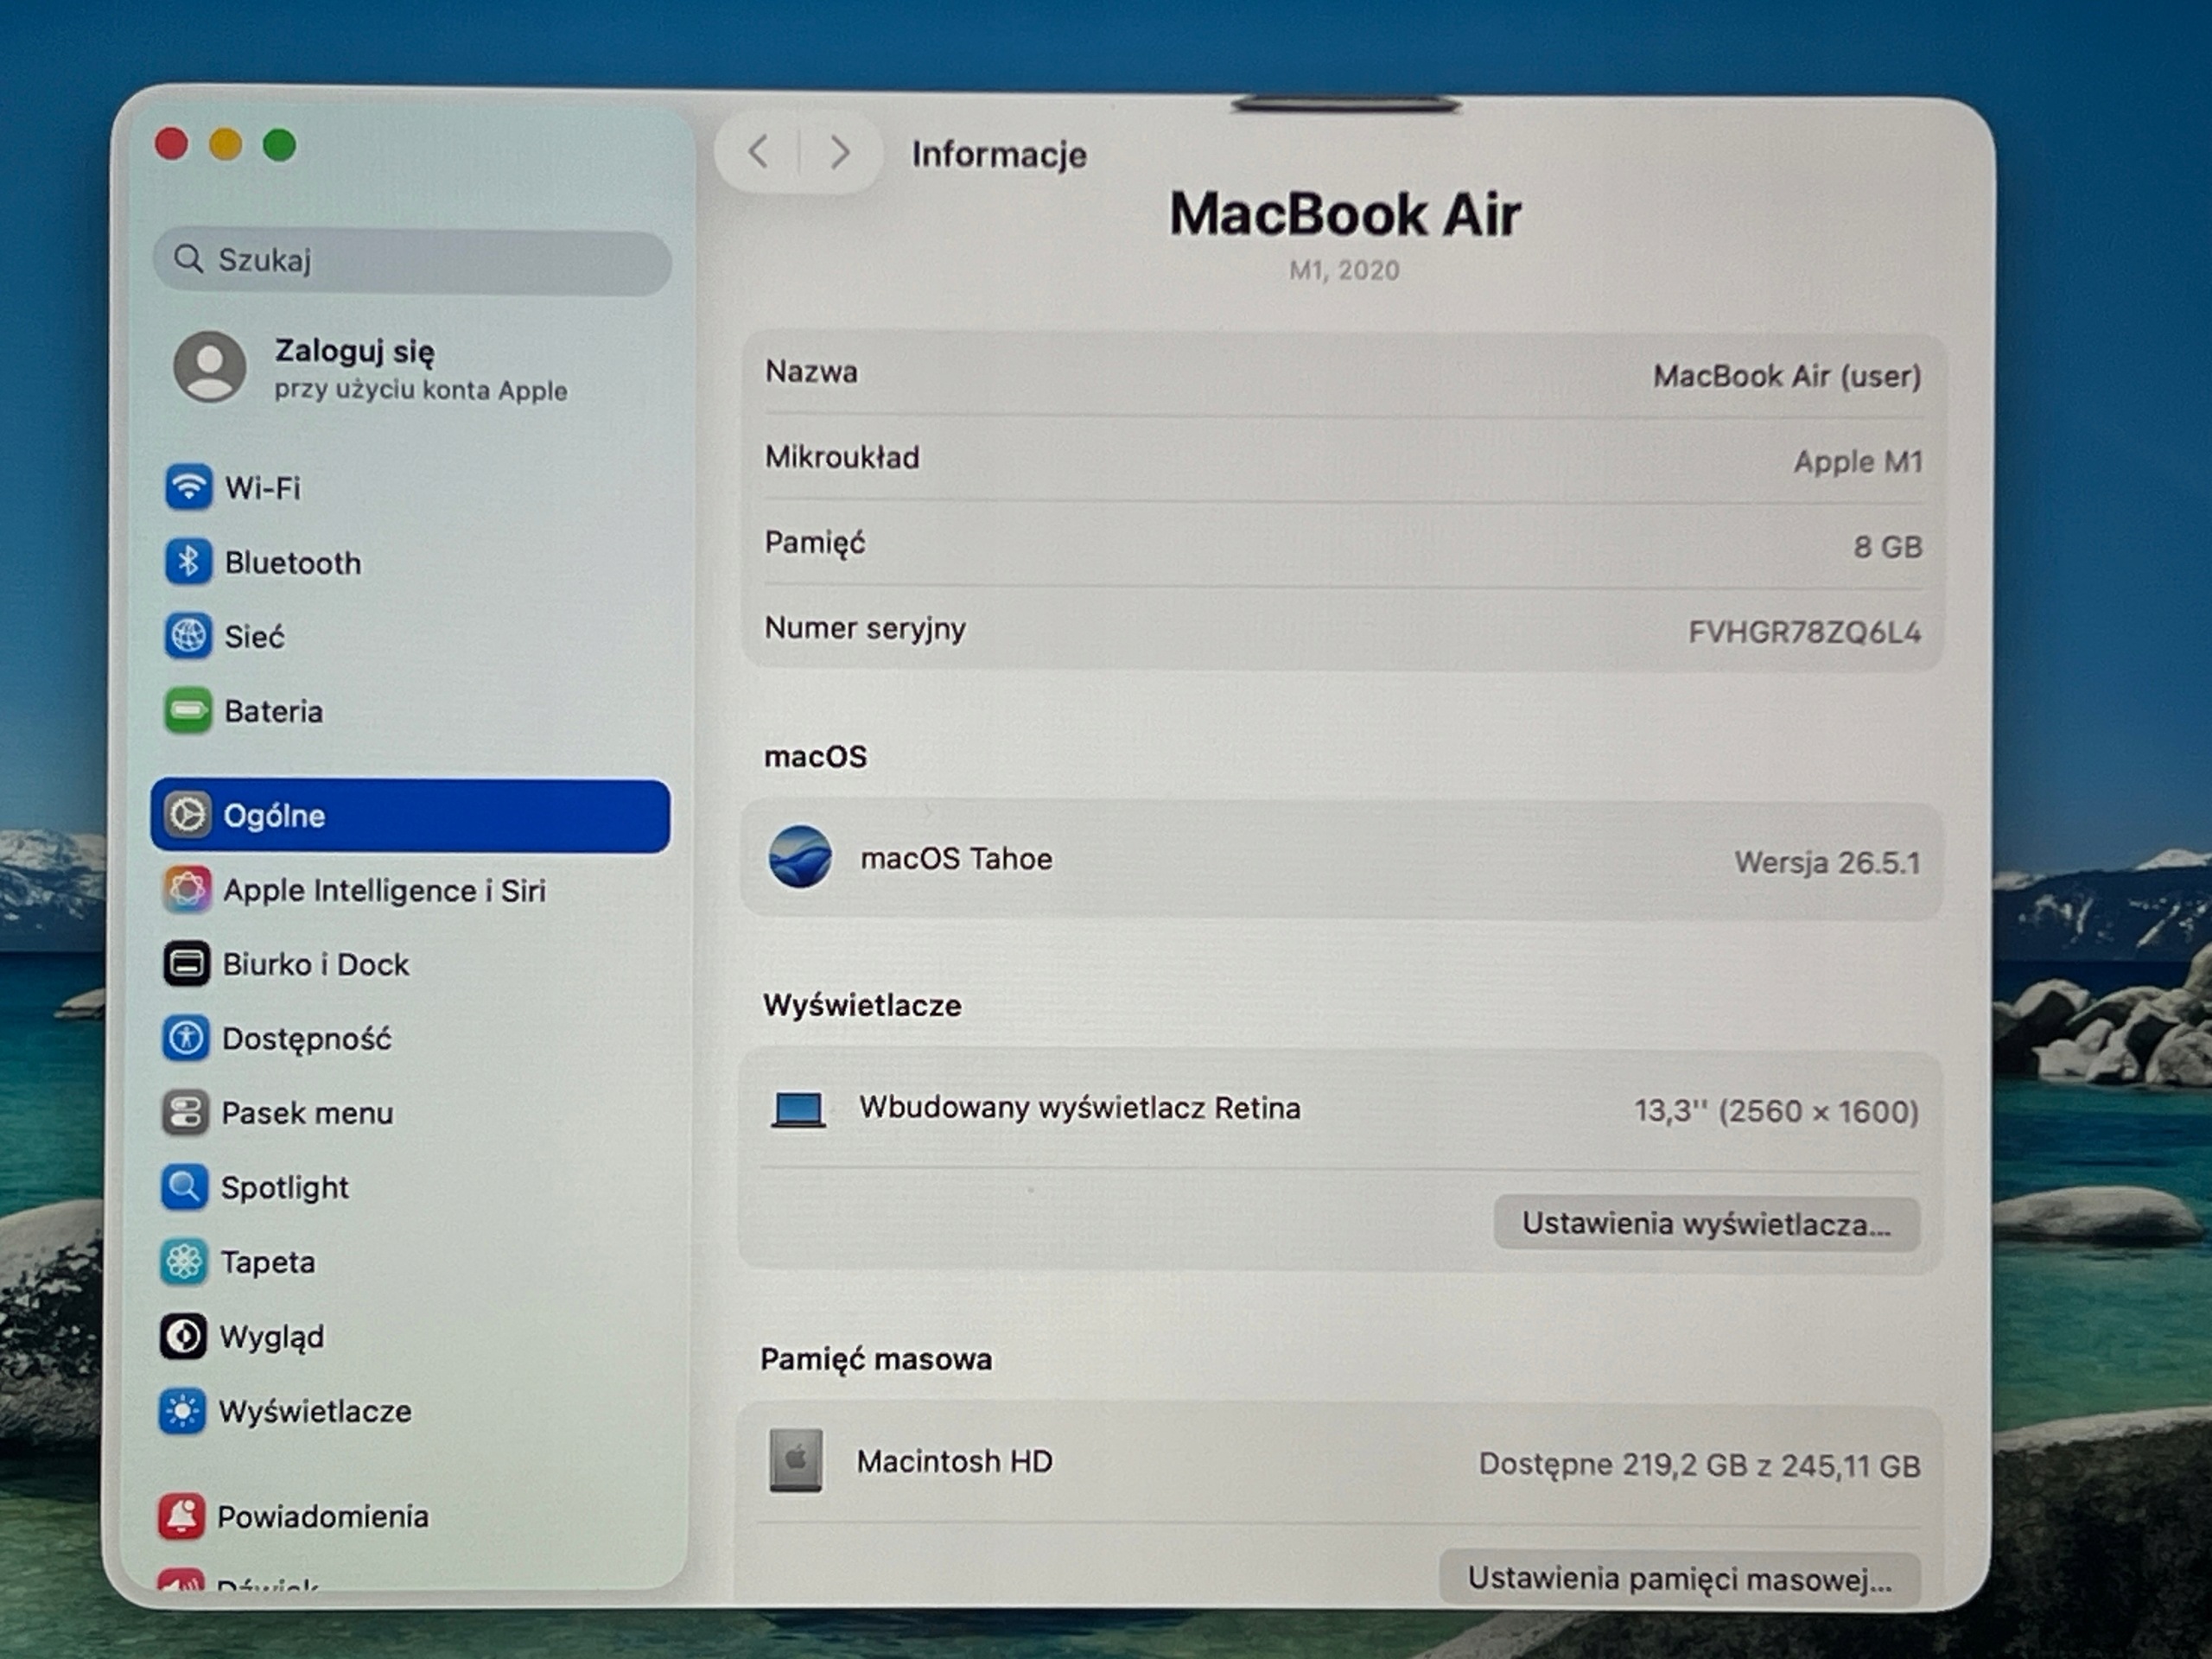Open Pasek menu section
Image resolution: width=2212 pixels, height=1659 pixels.
tap(308, 1113)
